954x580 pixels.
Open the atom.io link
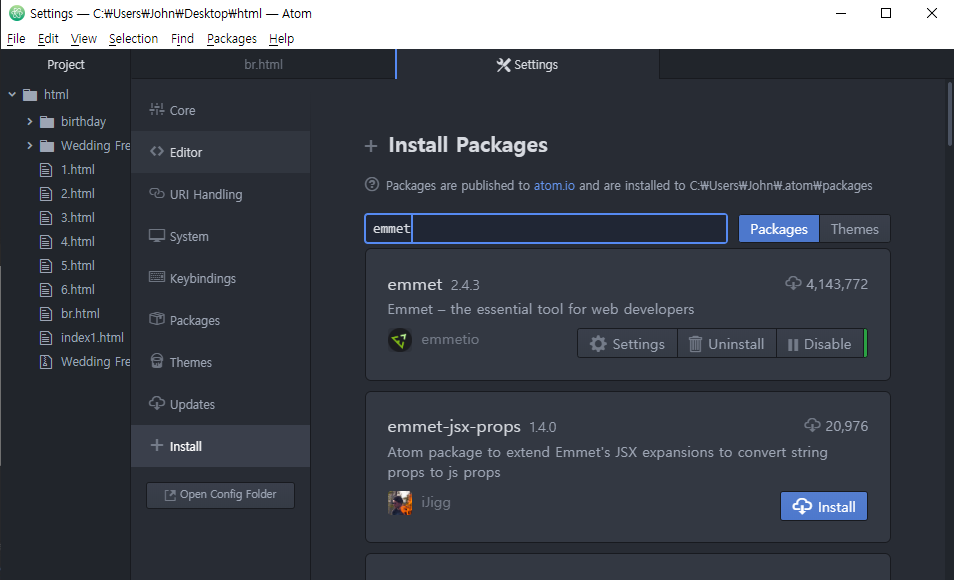(554, 185)
